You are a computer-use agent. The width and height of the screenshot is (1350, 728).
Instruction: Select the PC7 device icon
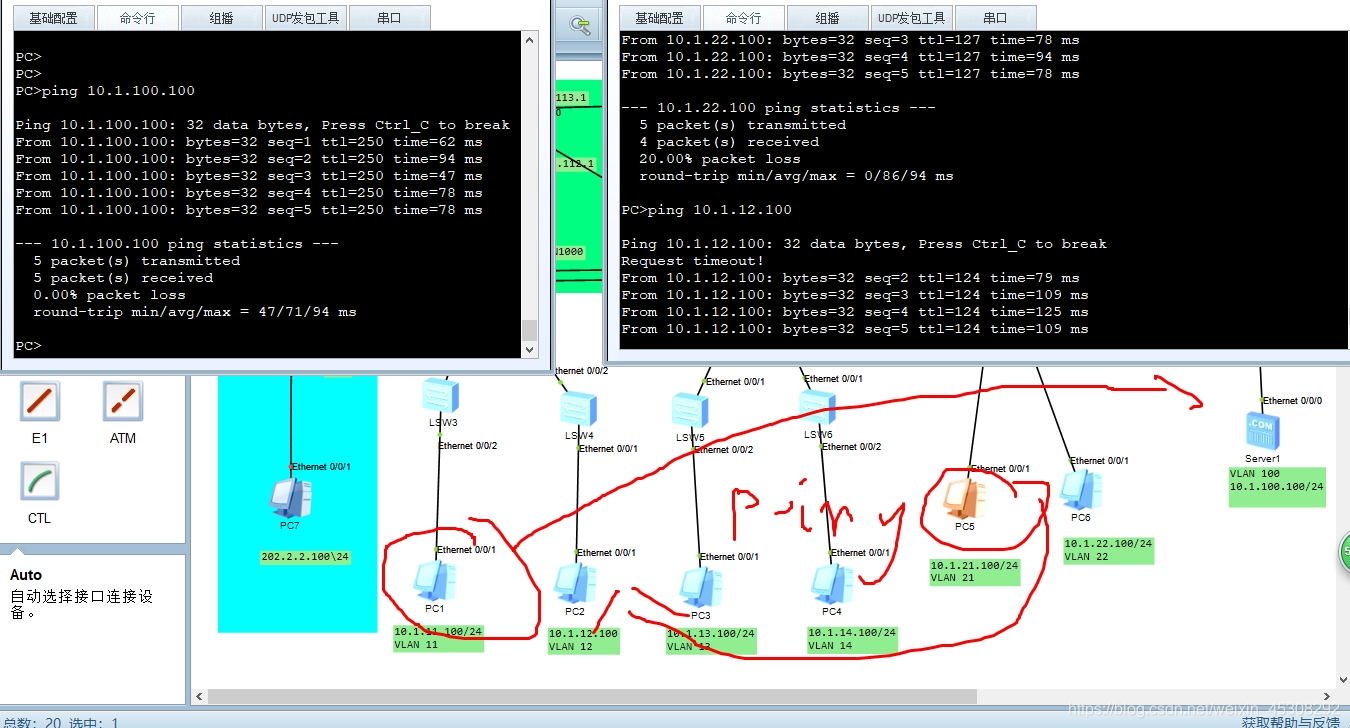290,498
